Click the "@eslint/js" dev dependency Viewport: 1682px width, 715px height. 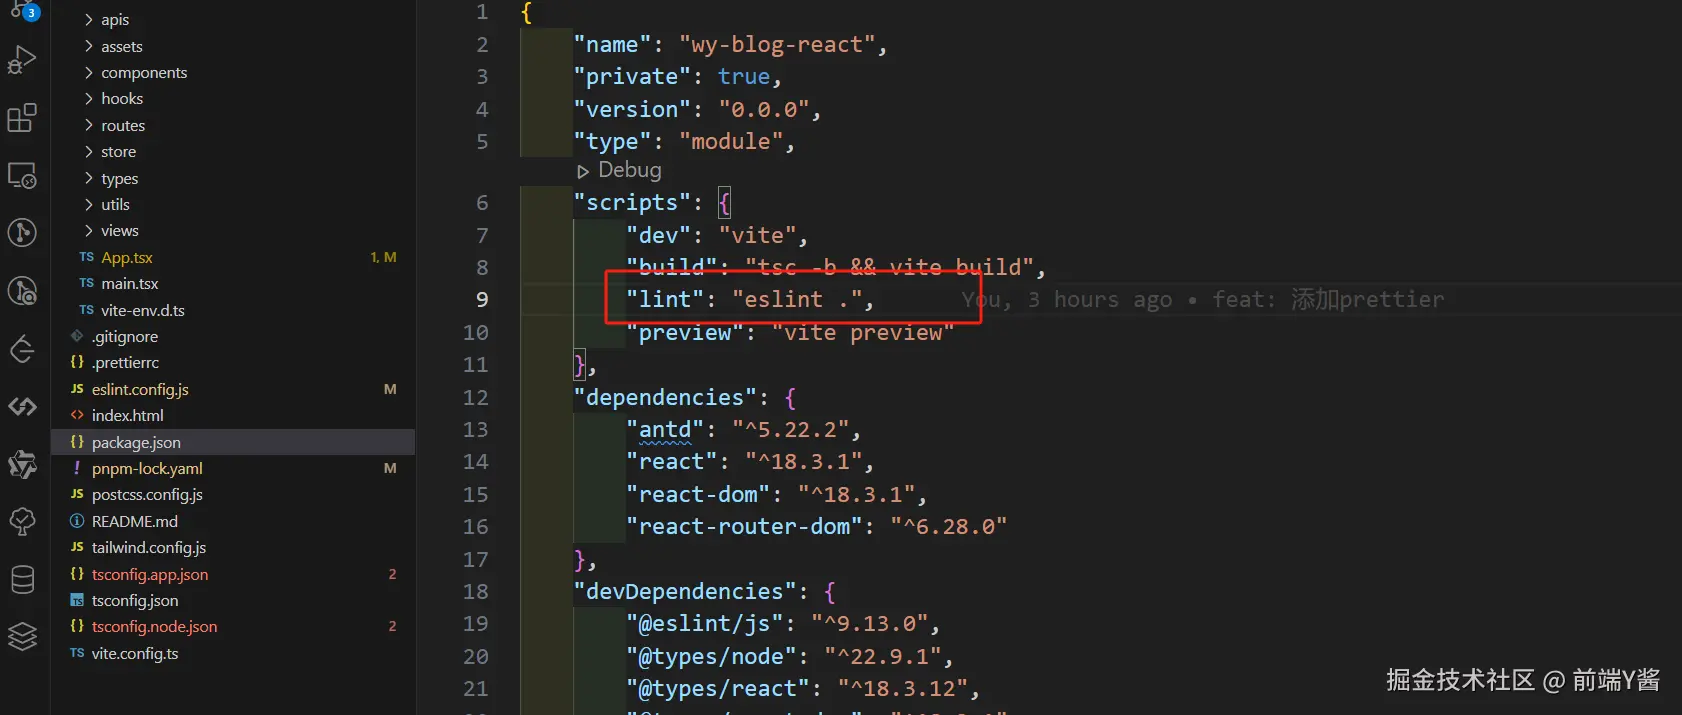(705, 623)
